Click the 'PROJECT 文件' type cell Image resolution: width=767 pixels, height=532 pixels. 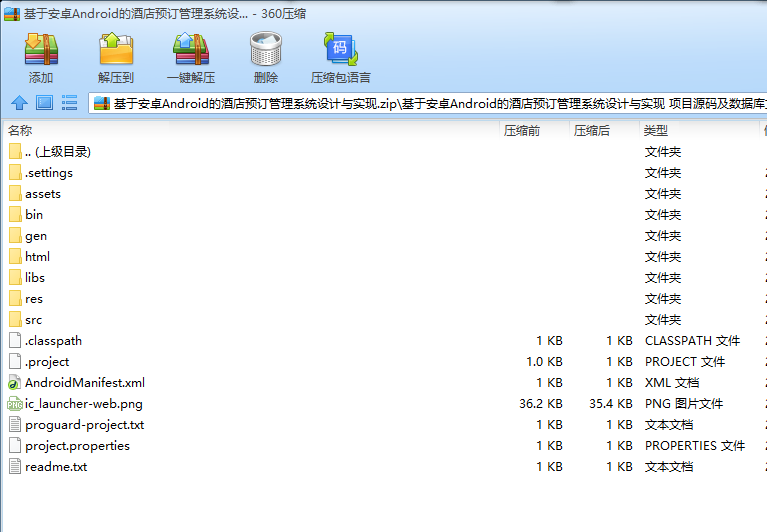[685, 362]
